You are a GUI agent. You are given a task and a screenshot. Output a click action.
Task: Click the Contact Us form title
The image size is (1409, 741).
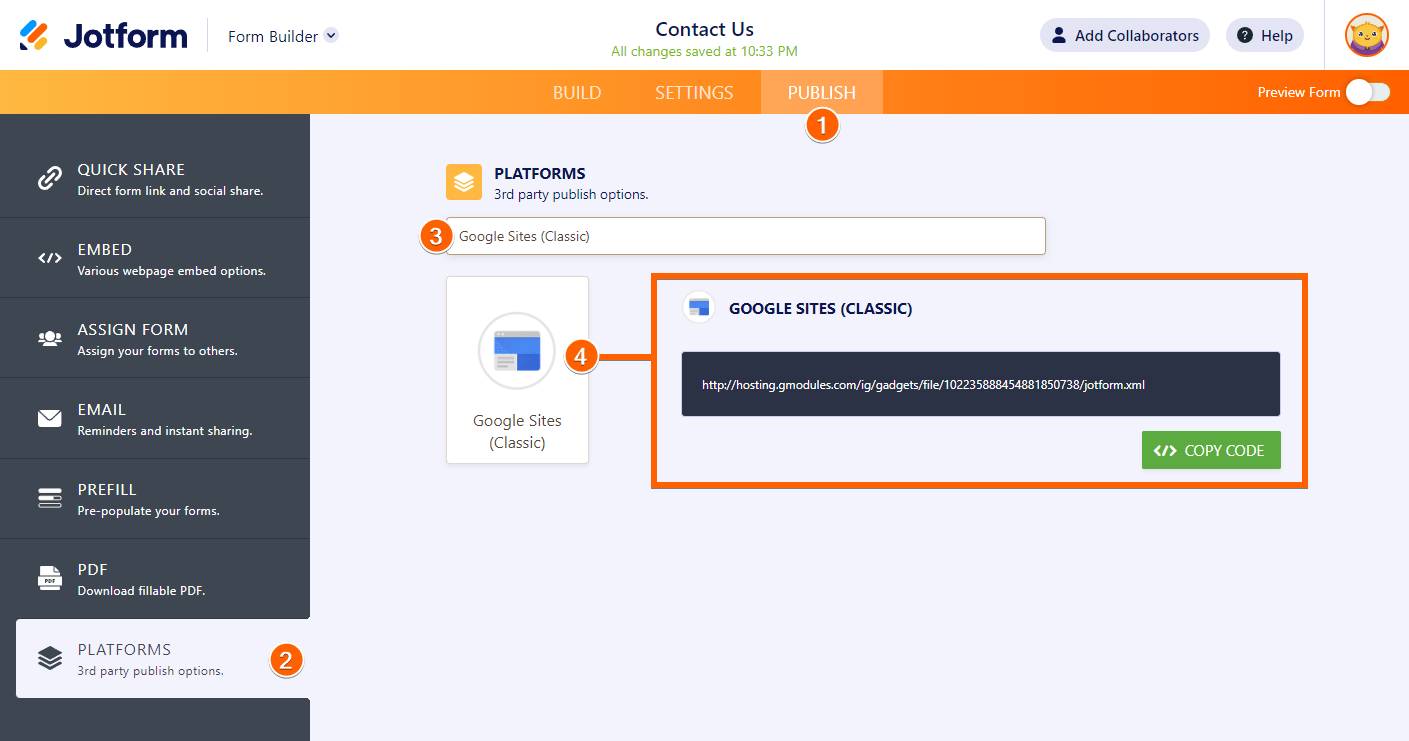point(705,29)
